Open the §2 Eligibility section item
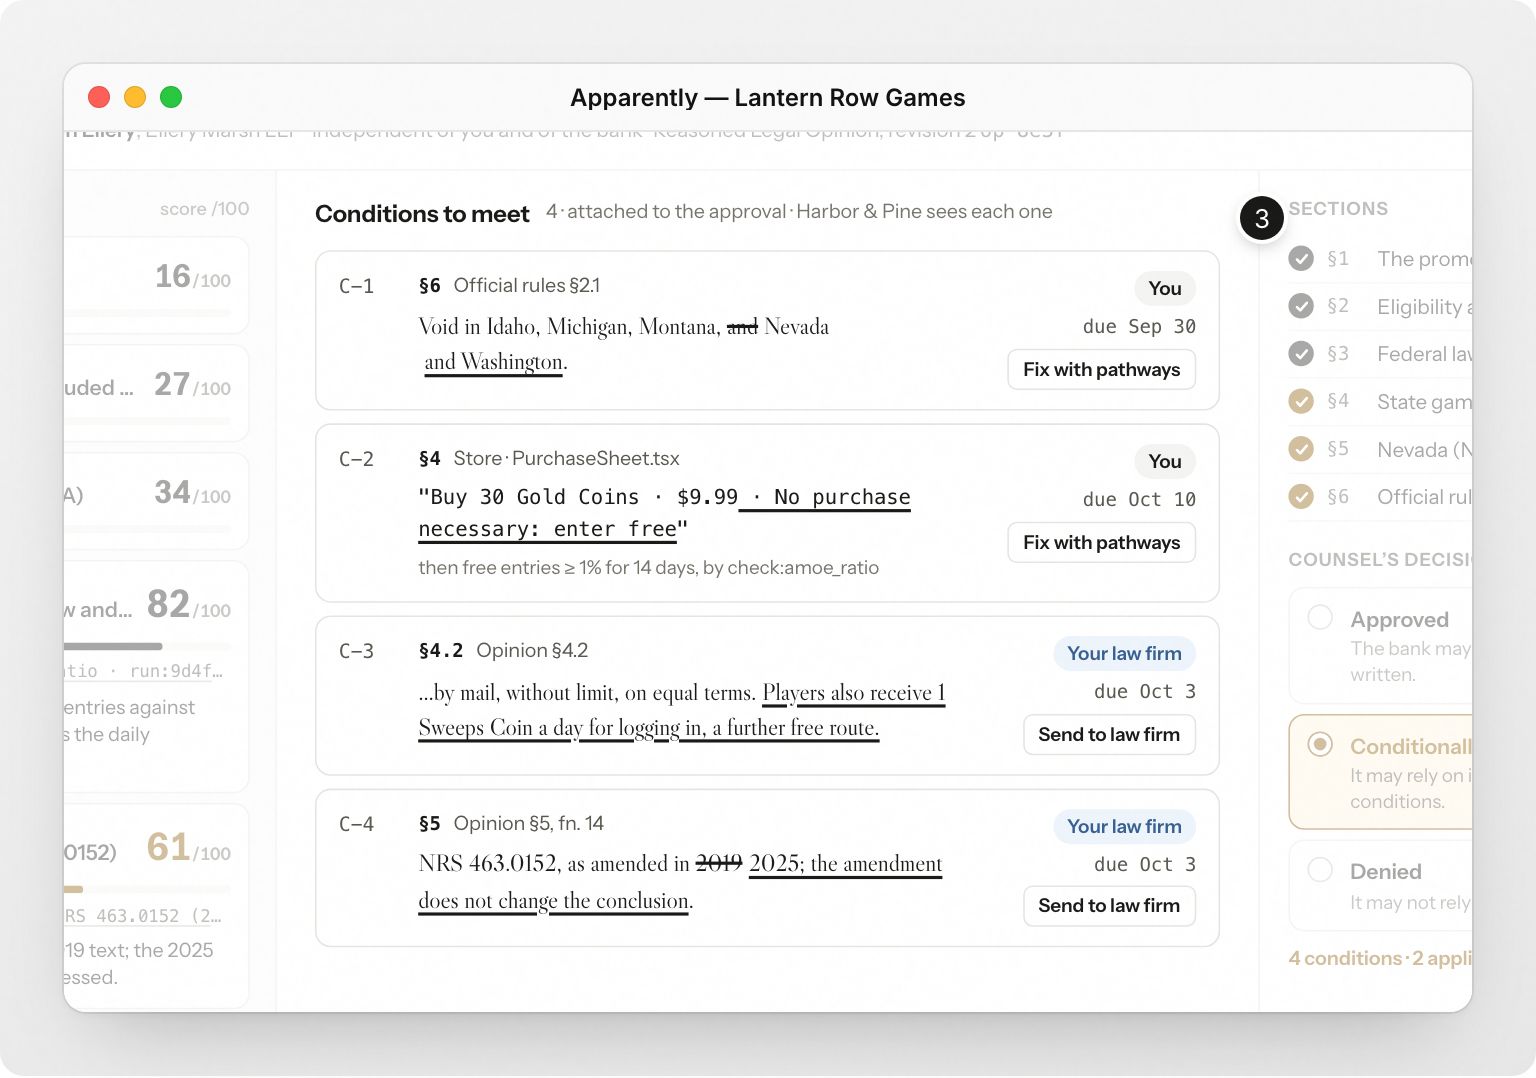The image size is (1536, 1078). coord(1380,306)
